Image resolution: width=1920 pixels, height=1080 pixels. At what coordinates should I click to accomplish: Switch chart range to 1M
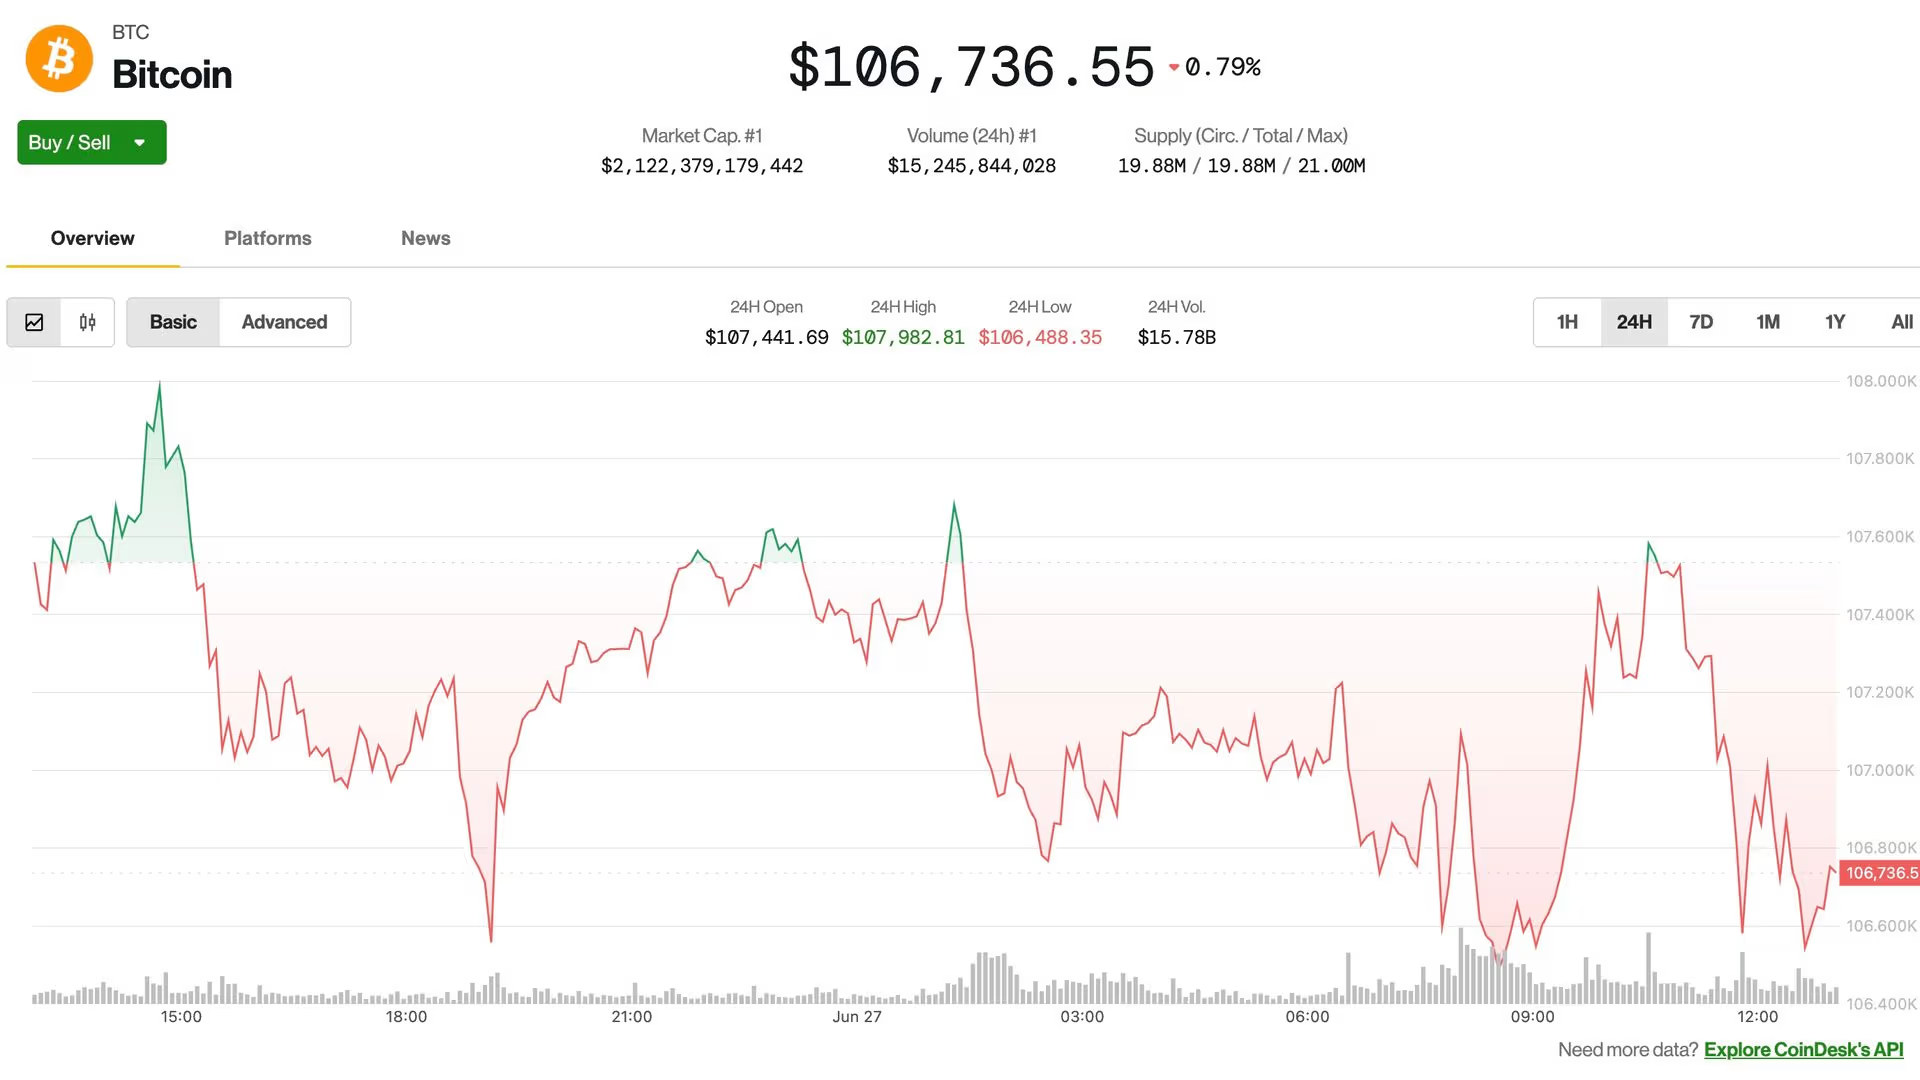click(x=1768, y=322)
